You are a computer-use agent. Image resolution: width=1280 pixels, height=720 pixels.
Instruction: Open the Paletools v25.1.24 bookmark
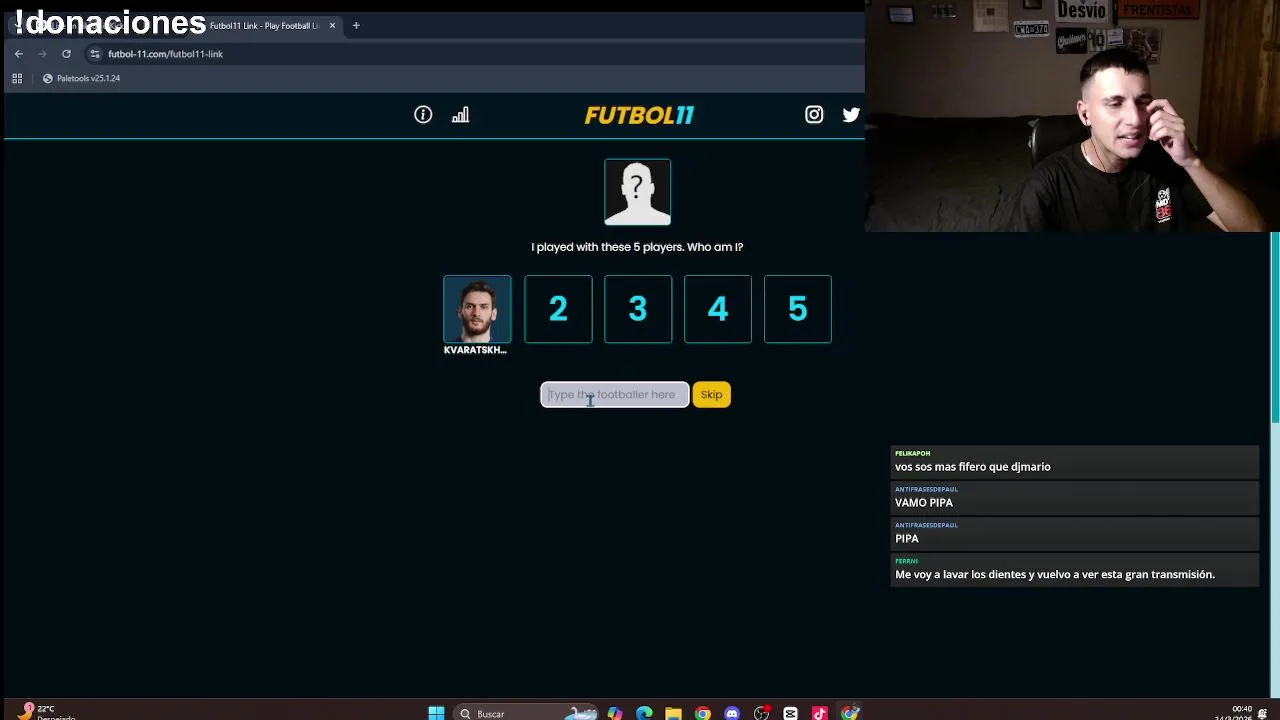(x=81, y=78)
